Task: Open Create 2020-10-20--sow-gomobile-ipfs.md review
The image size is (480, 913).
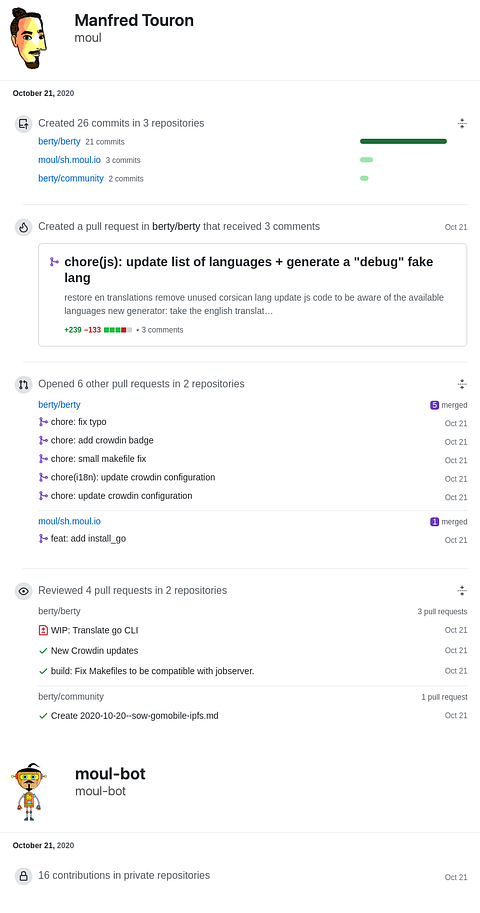Action: tap(135, 715)
